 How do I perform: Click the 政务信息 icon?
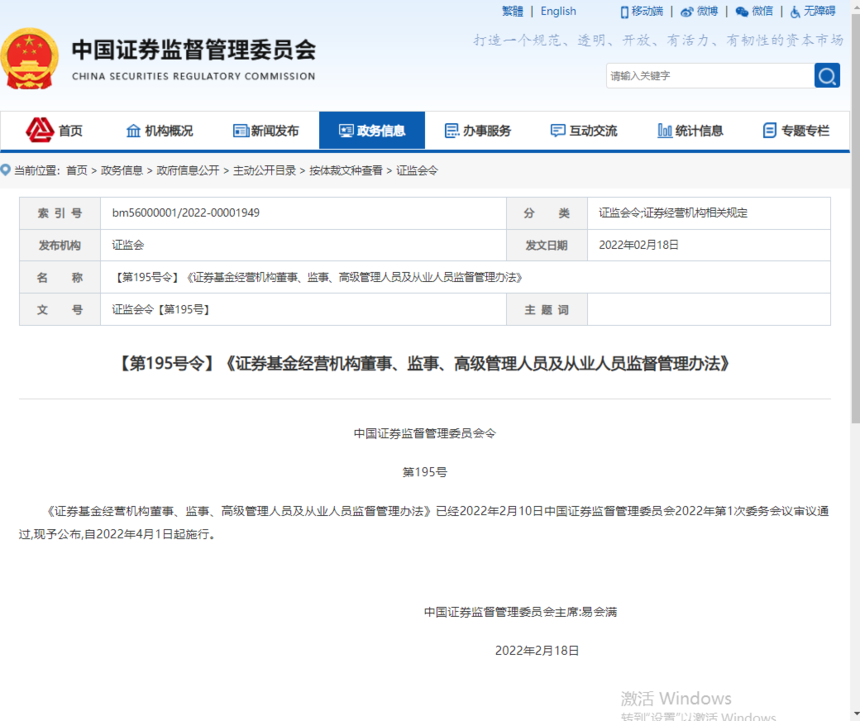pyautogui.click(x=346, y=130)
